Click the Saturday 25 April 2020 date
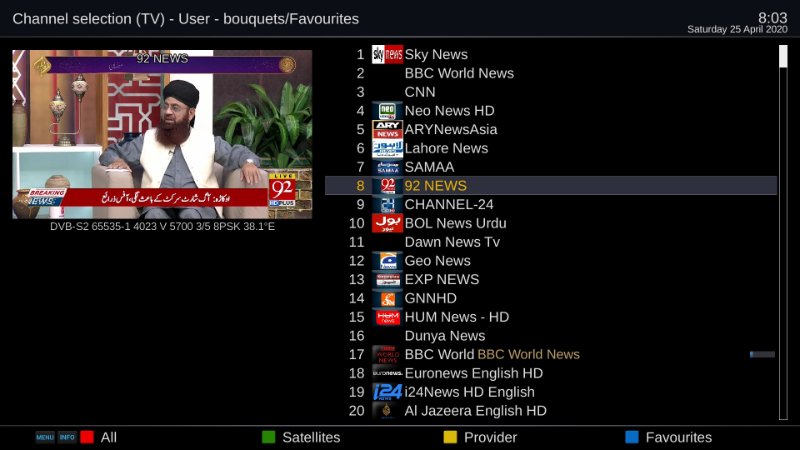 point(737,29)
